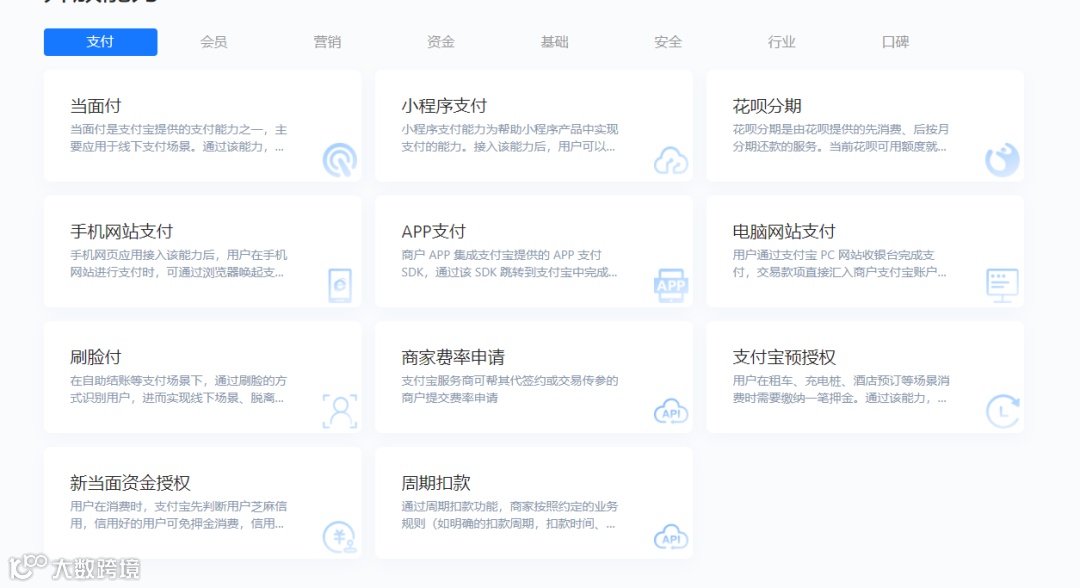Switch to the 会员 tab

[214, 42]
